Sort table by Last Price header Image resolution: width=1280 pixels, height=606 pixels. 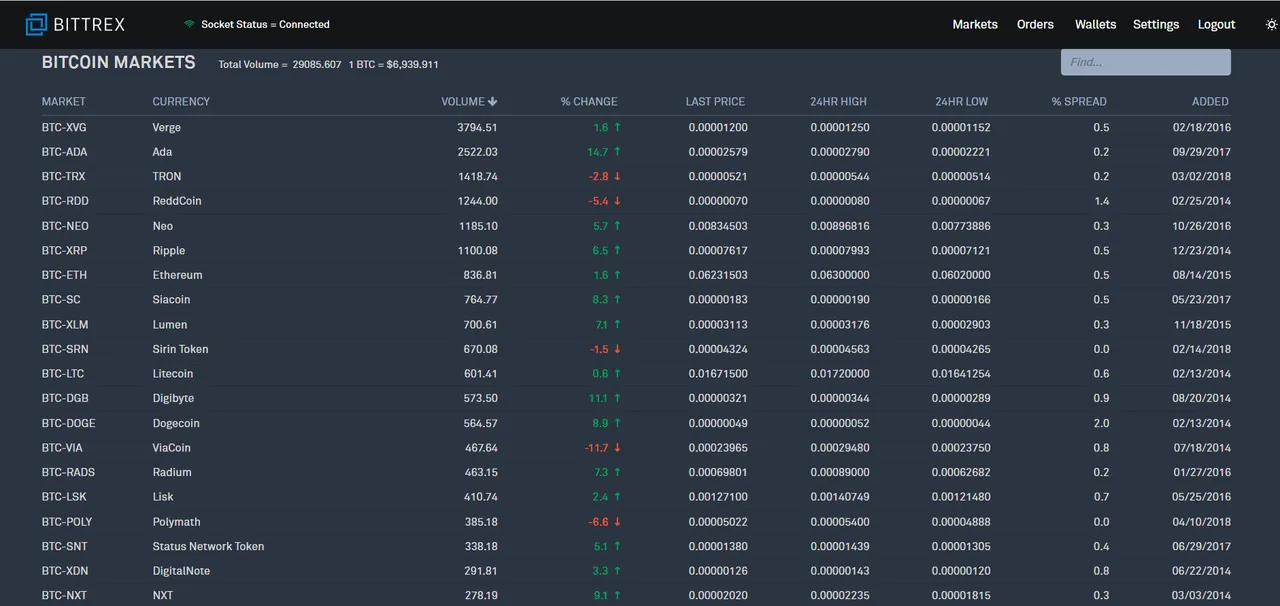715,101
